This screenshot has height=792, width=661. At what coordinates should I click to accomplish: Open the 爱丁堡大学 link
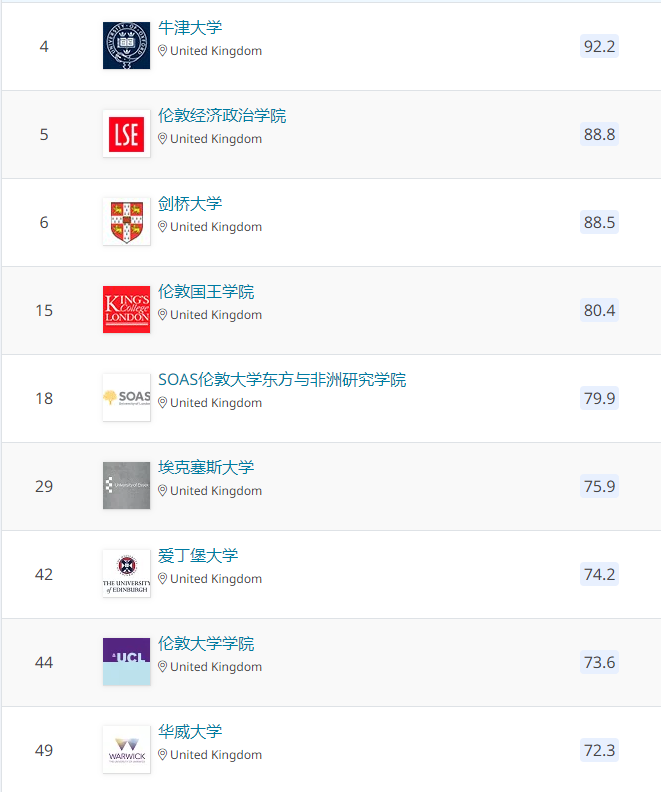pos(198,556)
